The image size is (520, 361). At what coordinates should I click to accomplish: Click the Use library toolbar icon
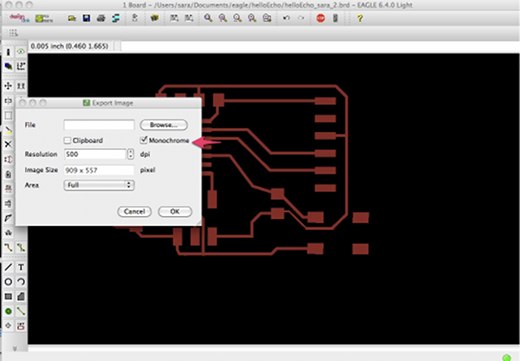(x=154, y=18)
